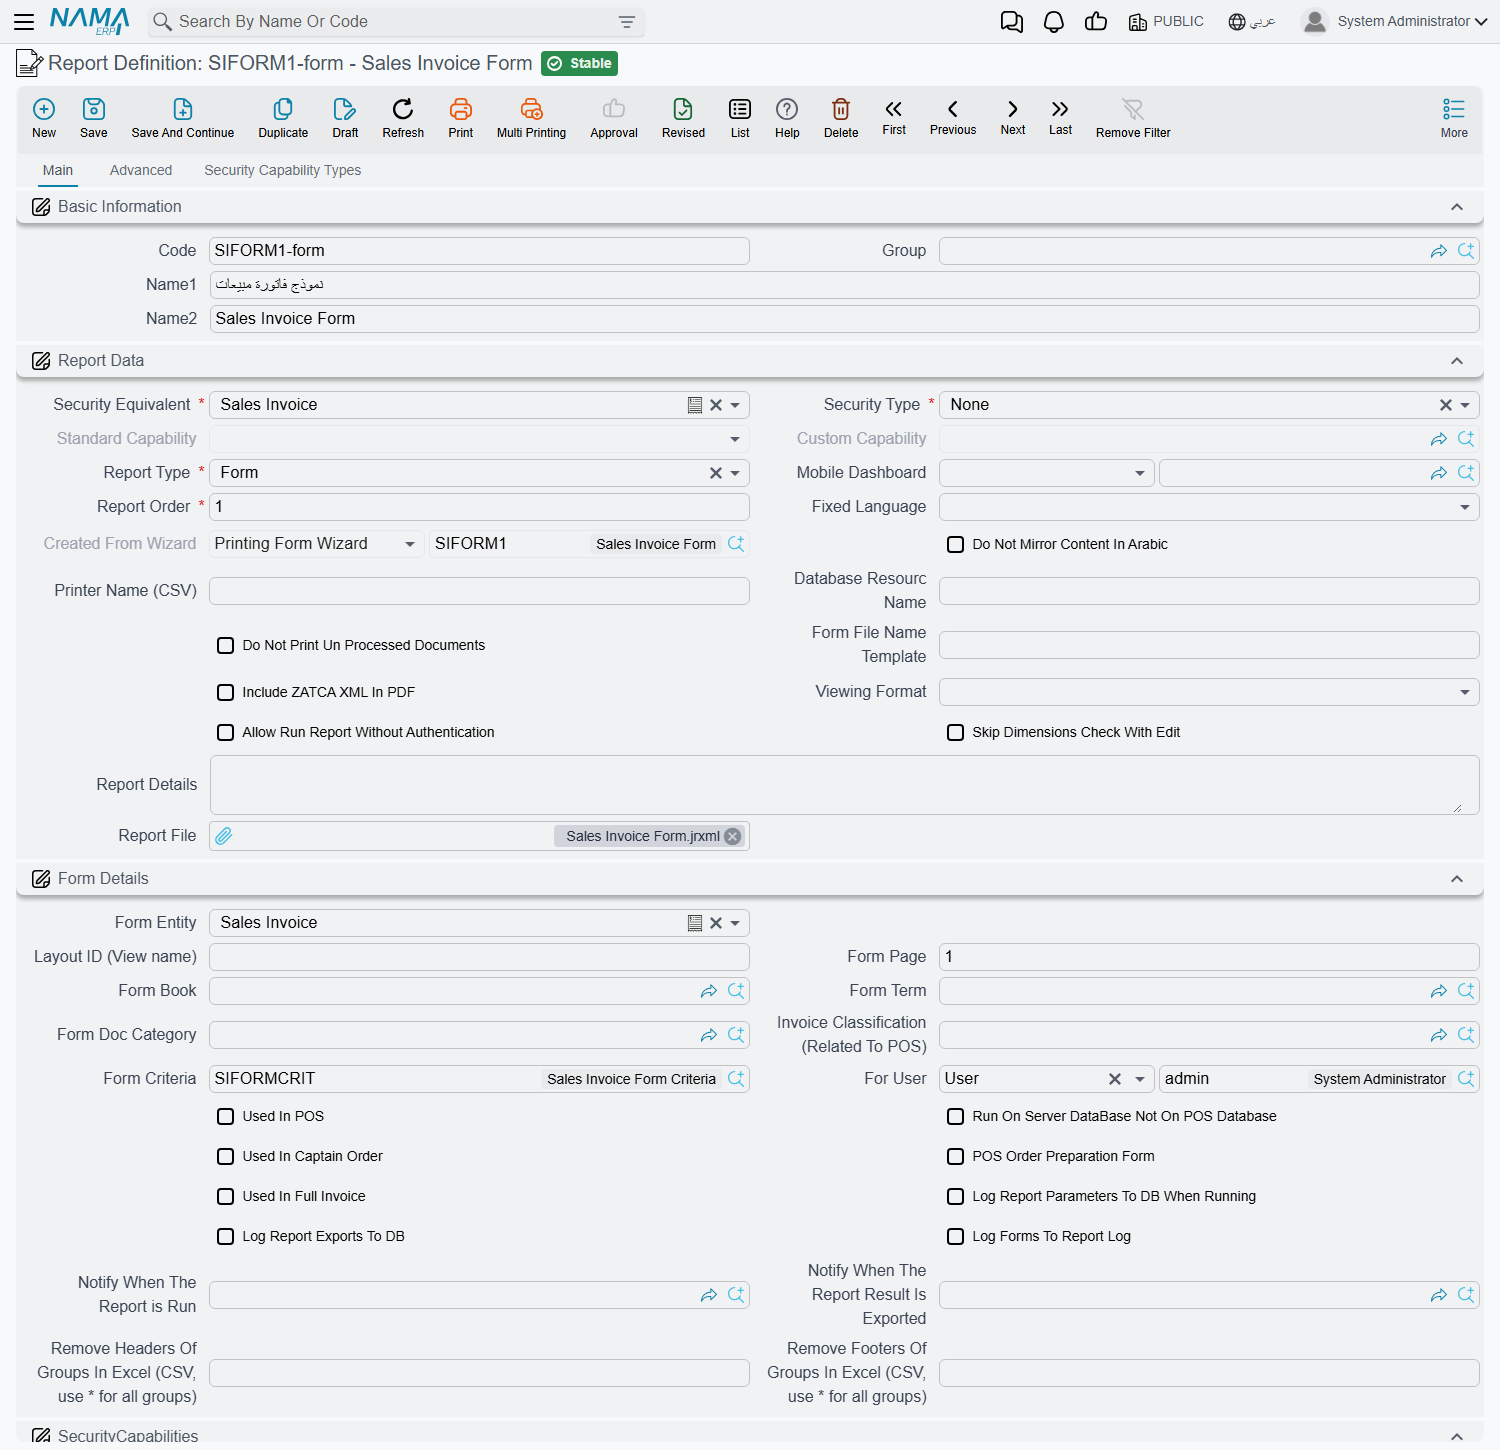Collapse the Basic Information section
This screenshot has height=1450, width=1500.
pyautogui.click(x=1457, y=207)
